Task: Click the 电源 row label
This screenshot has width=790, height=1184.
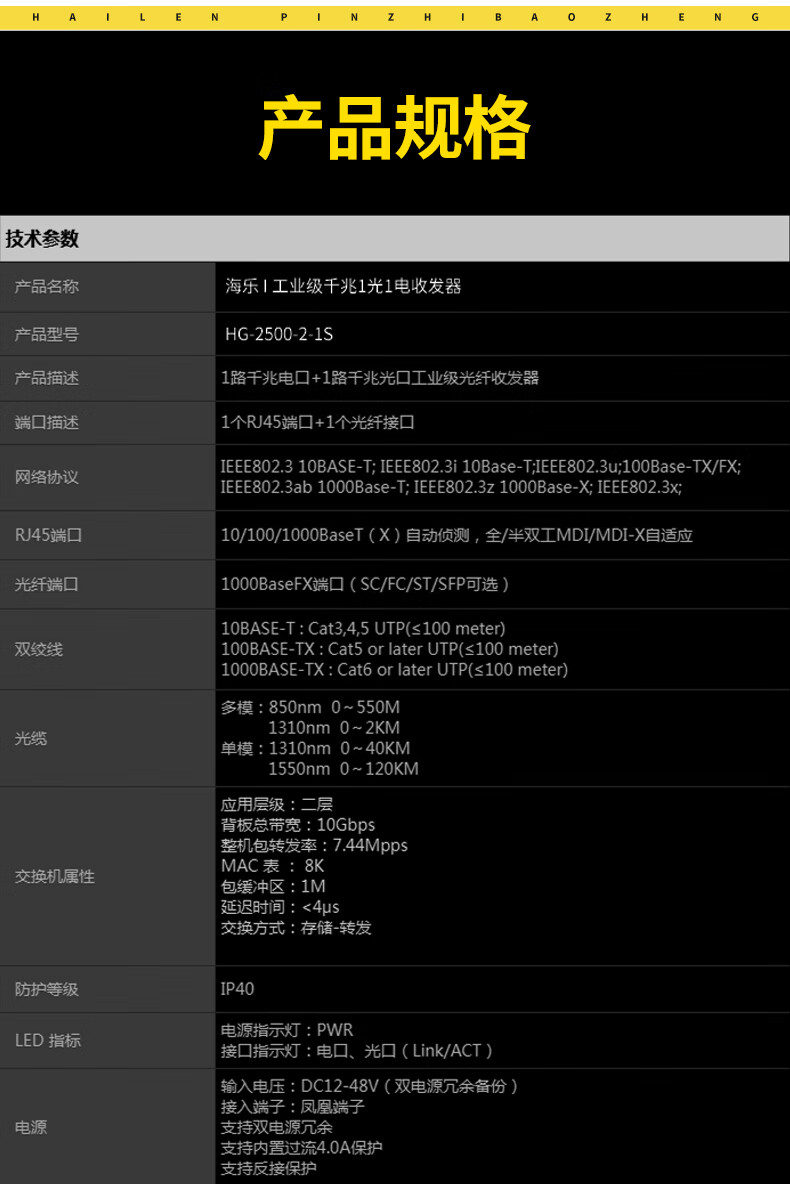Action: [31, 1127]
